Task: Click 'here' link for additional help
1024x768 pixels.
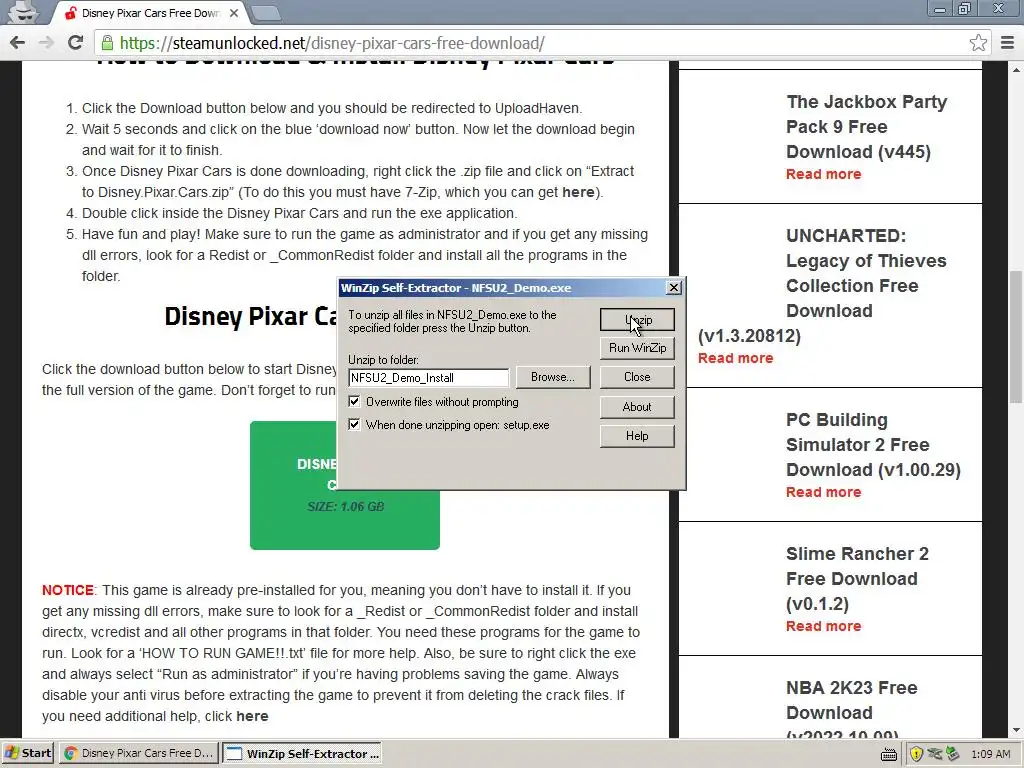Action: click(x=252, y=716)
